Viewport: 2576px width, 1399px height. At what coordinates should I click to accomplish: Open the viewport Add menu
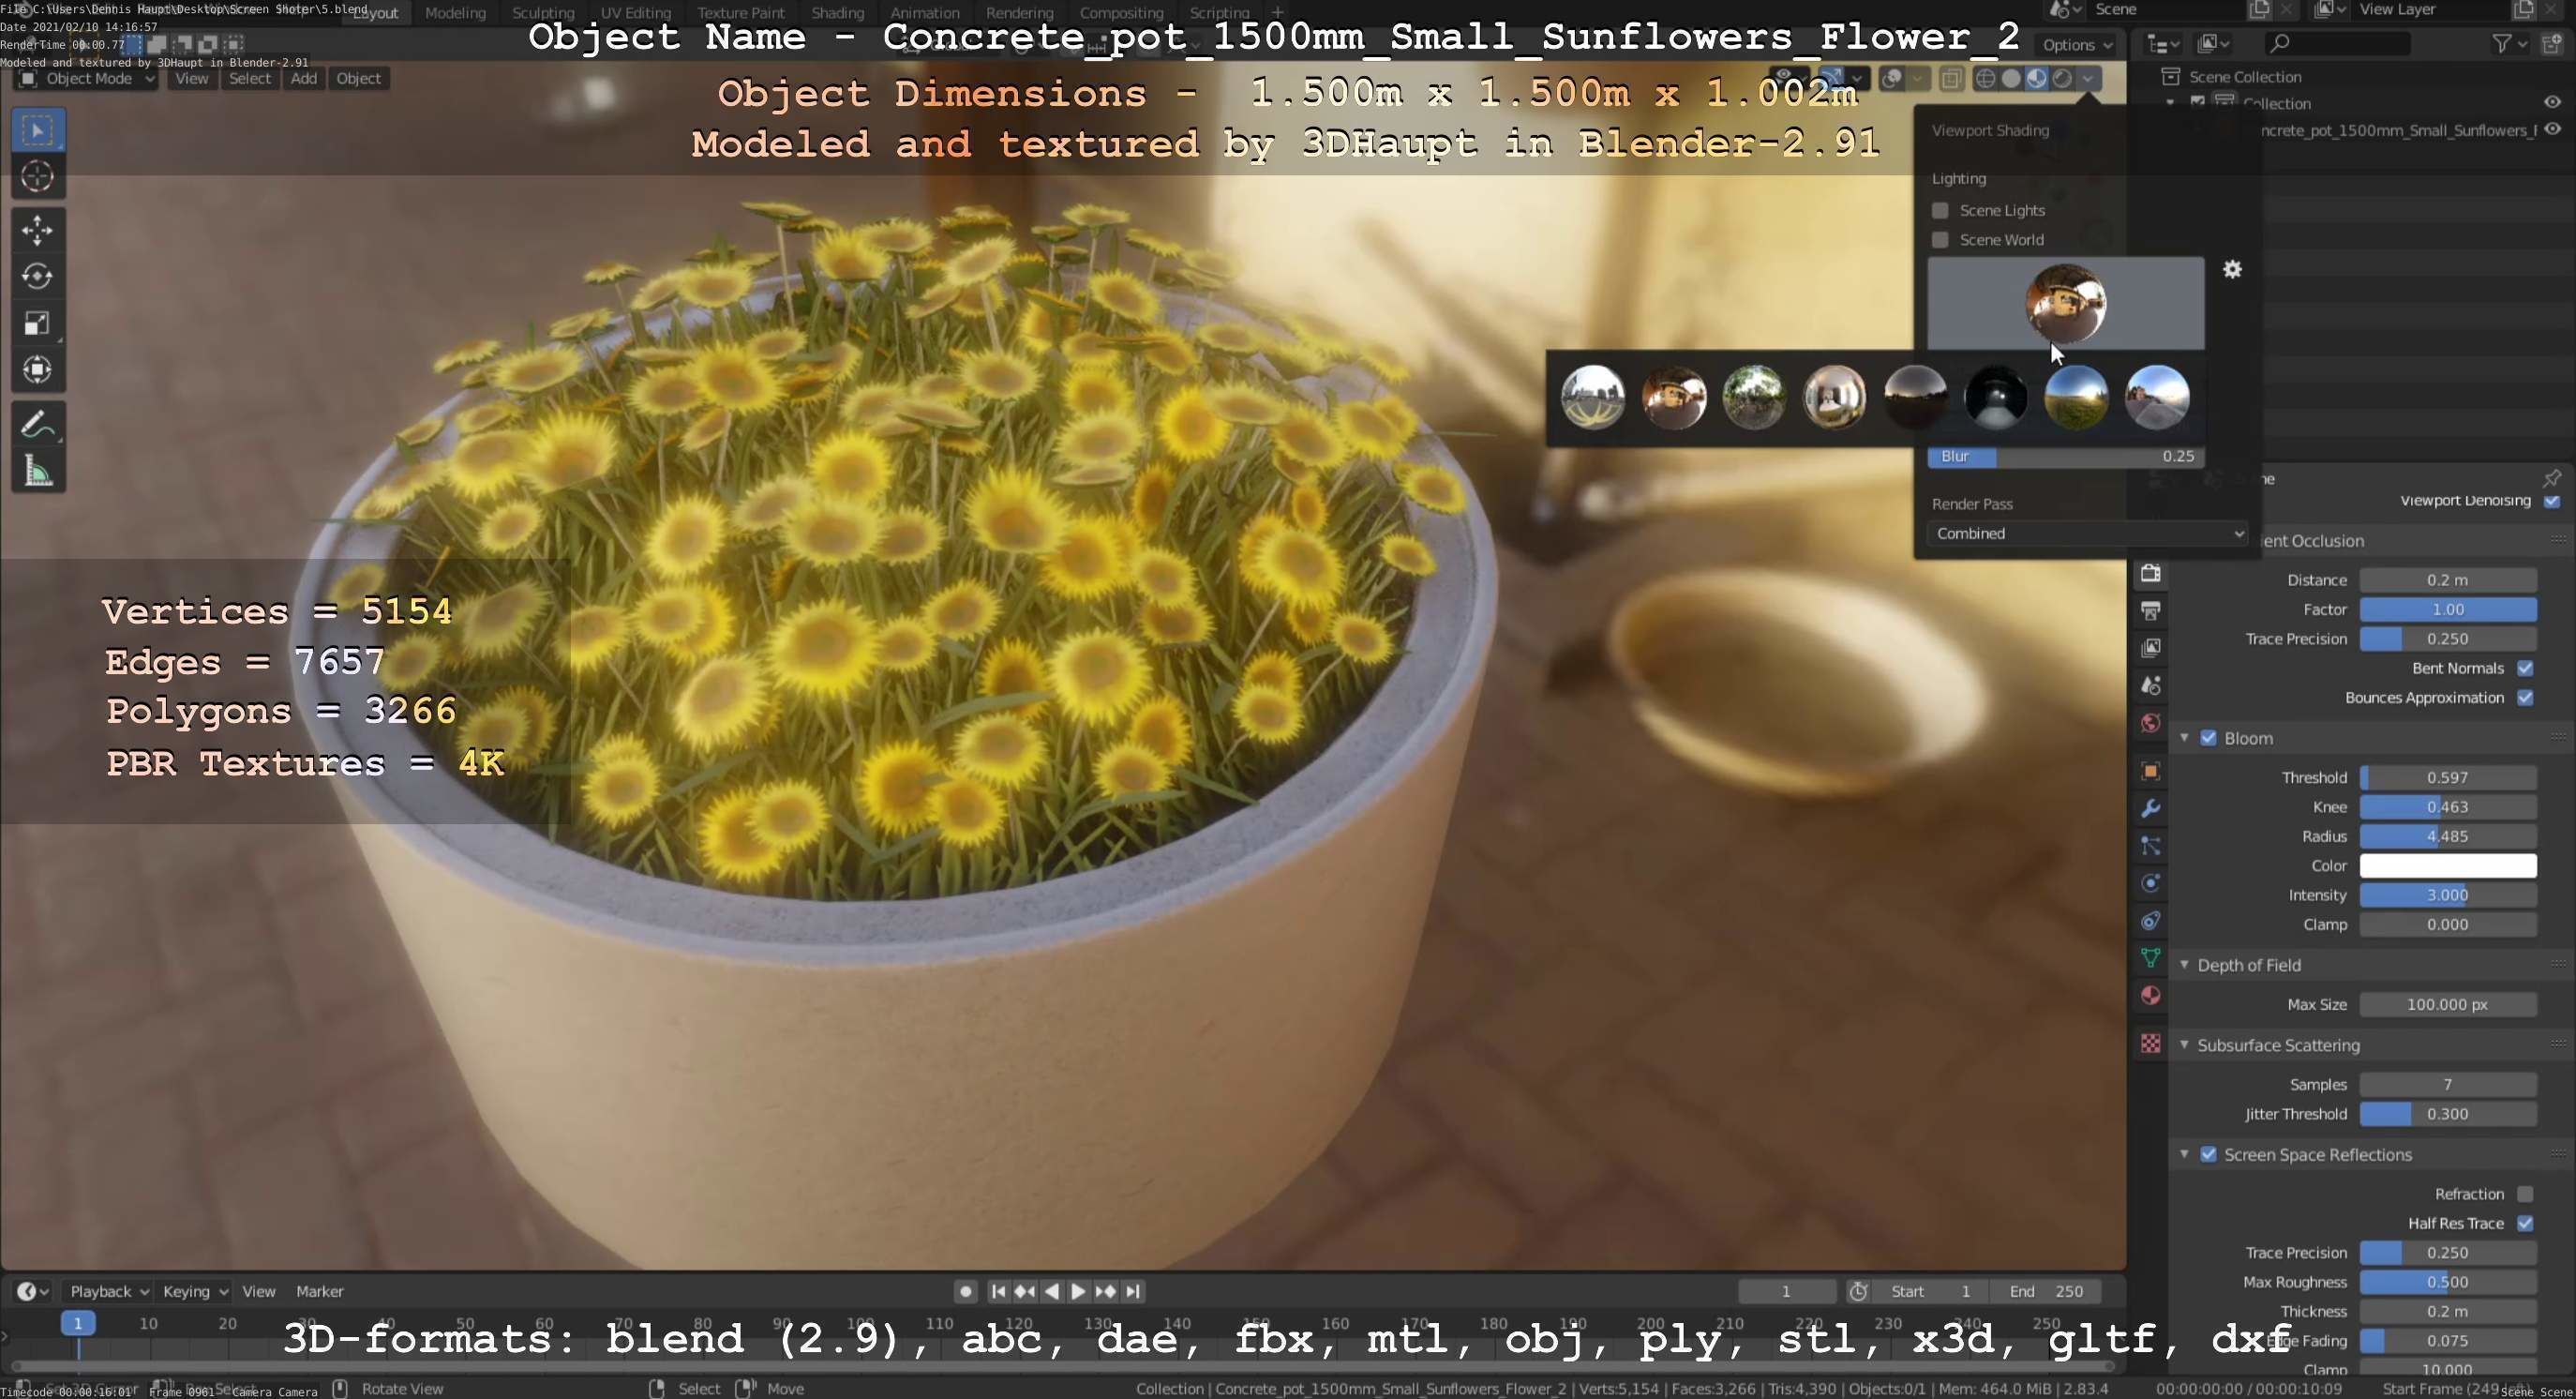(x=304, y=79)
